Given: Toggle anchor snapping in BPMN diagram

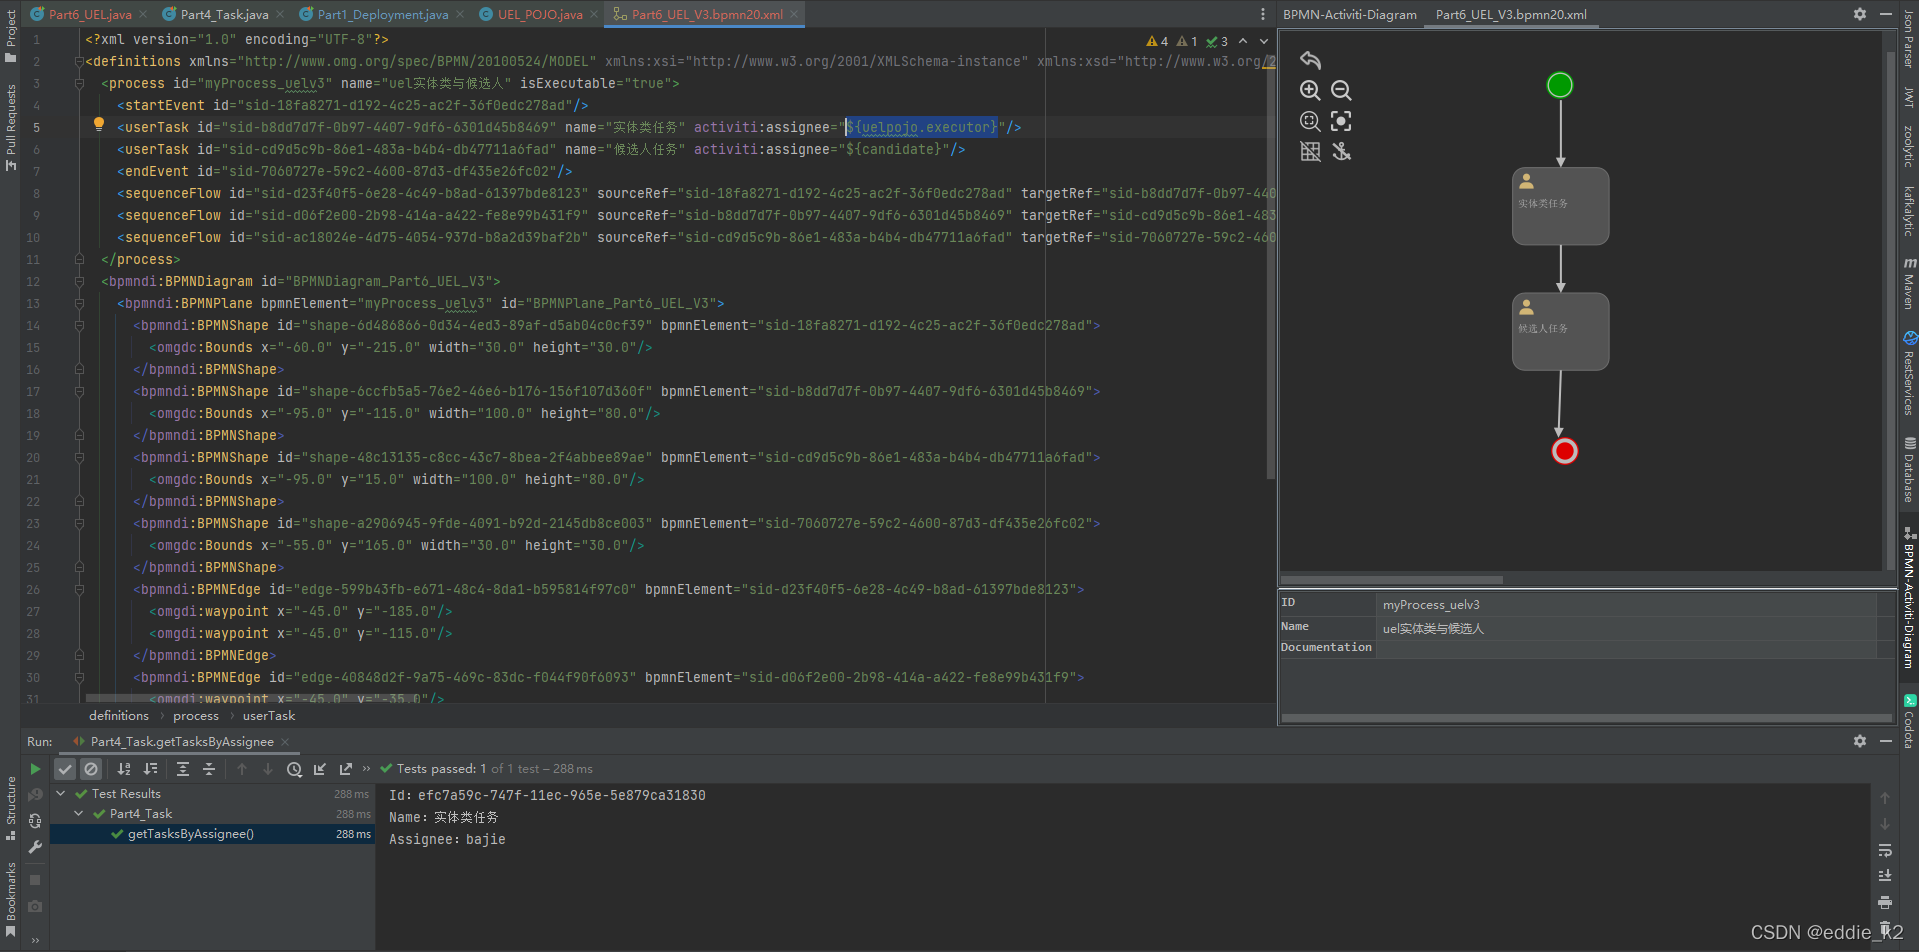Looking at the screenshot, I should click(1341, 151).
